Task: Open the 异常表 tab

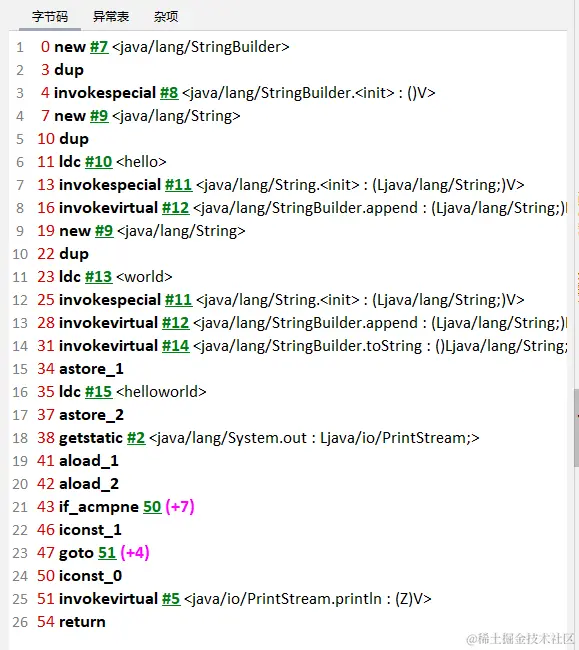Action: (111, 17)
